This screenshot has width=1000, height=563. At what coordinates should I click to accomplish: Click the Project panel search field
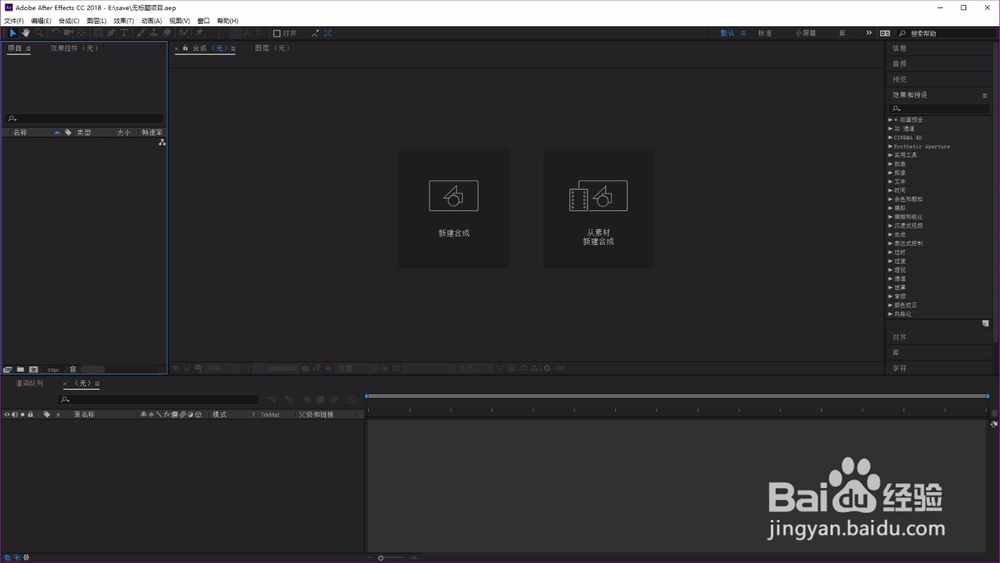pyautogui.click(x=84, y=119)
